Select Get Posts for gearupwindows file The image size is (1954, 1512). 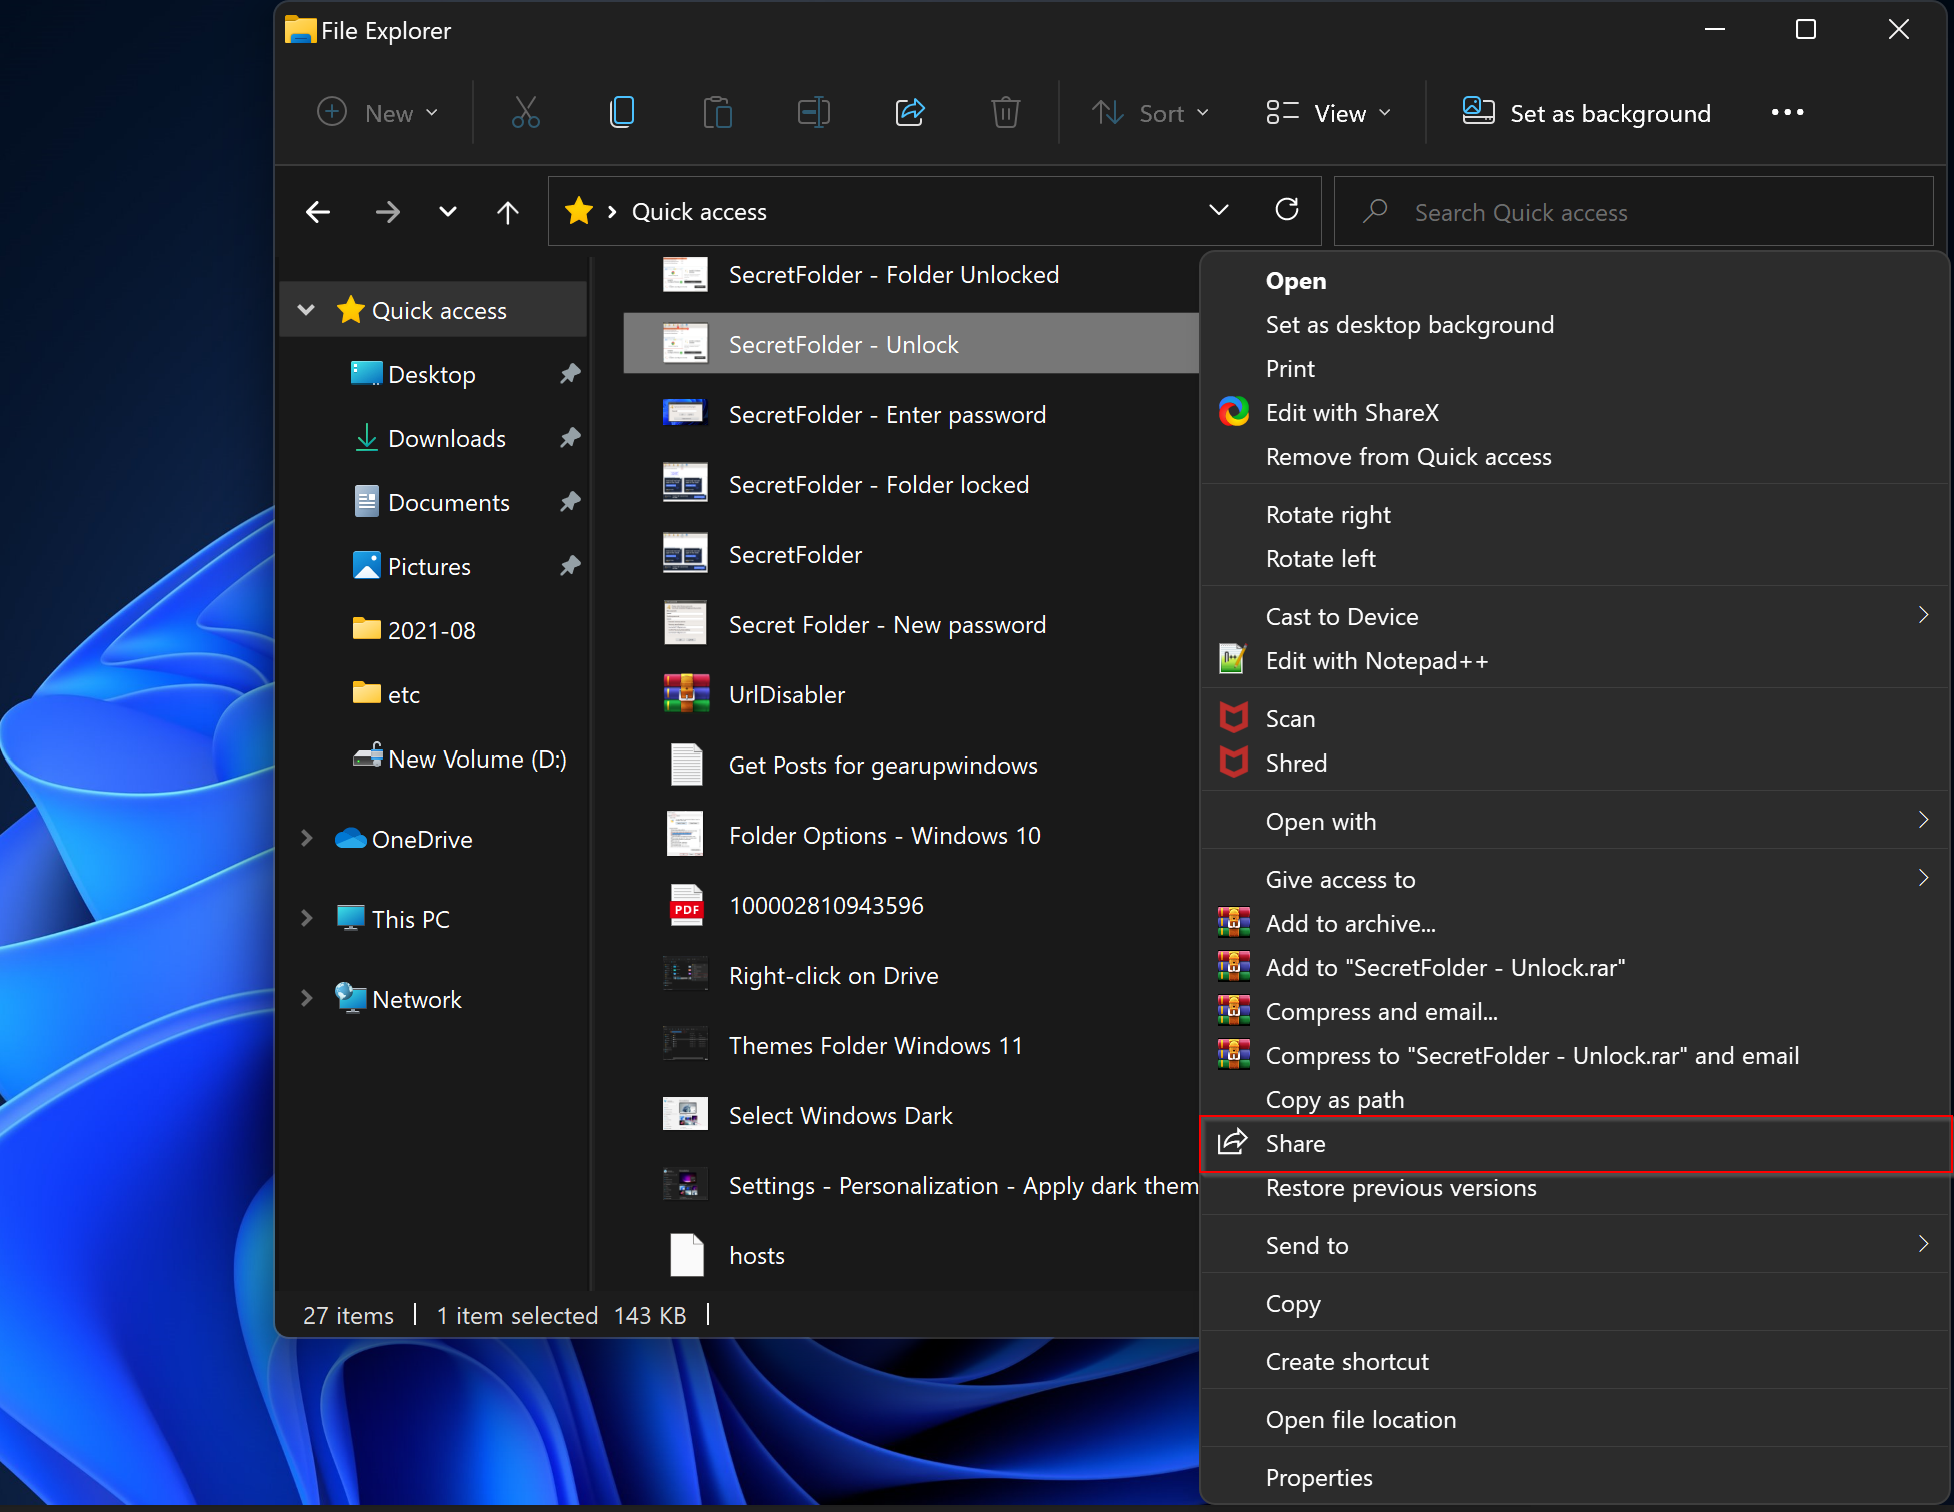910,765
